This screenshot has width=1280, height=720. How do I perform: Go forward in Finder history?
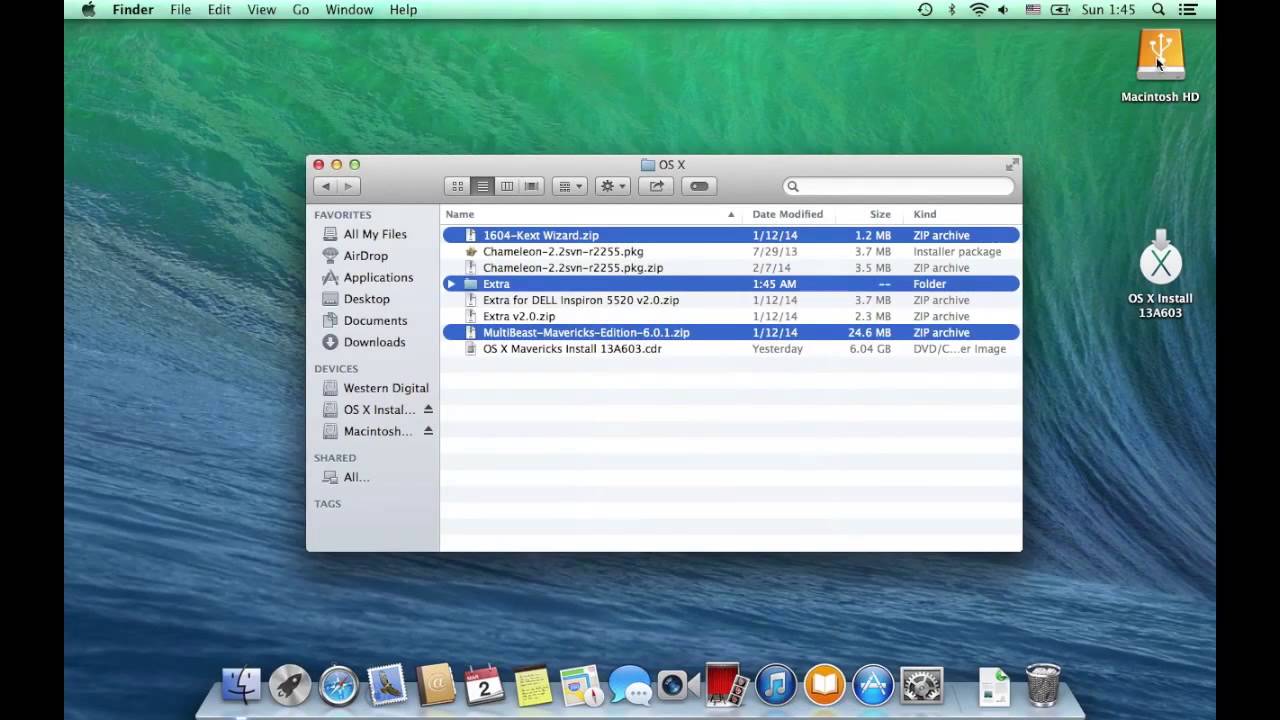tap(349, 186)
